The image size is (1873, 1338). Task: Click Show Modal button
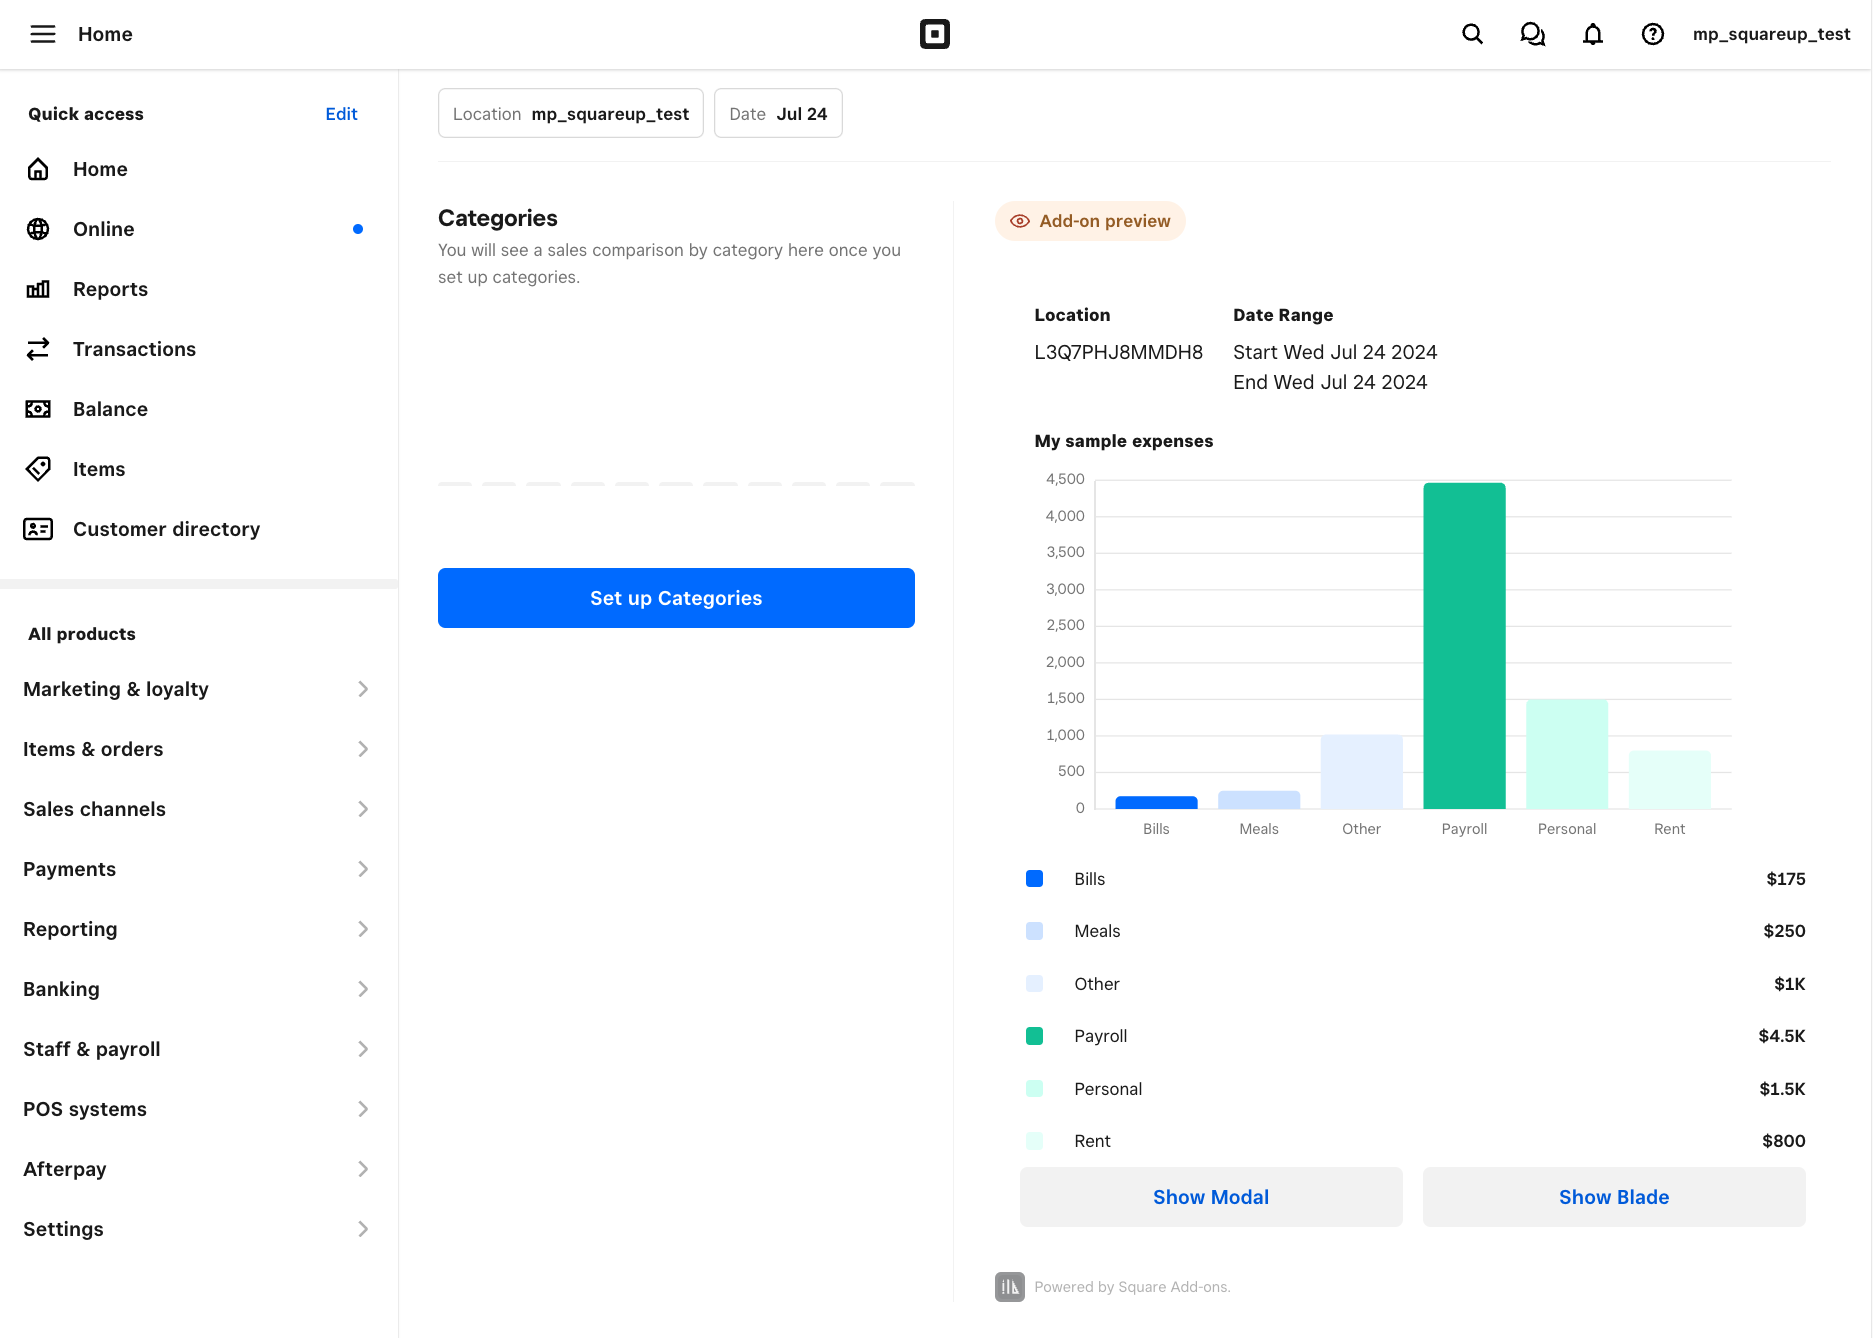click(x=1211, y=1197)
